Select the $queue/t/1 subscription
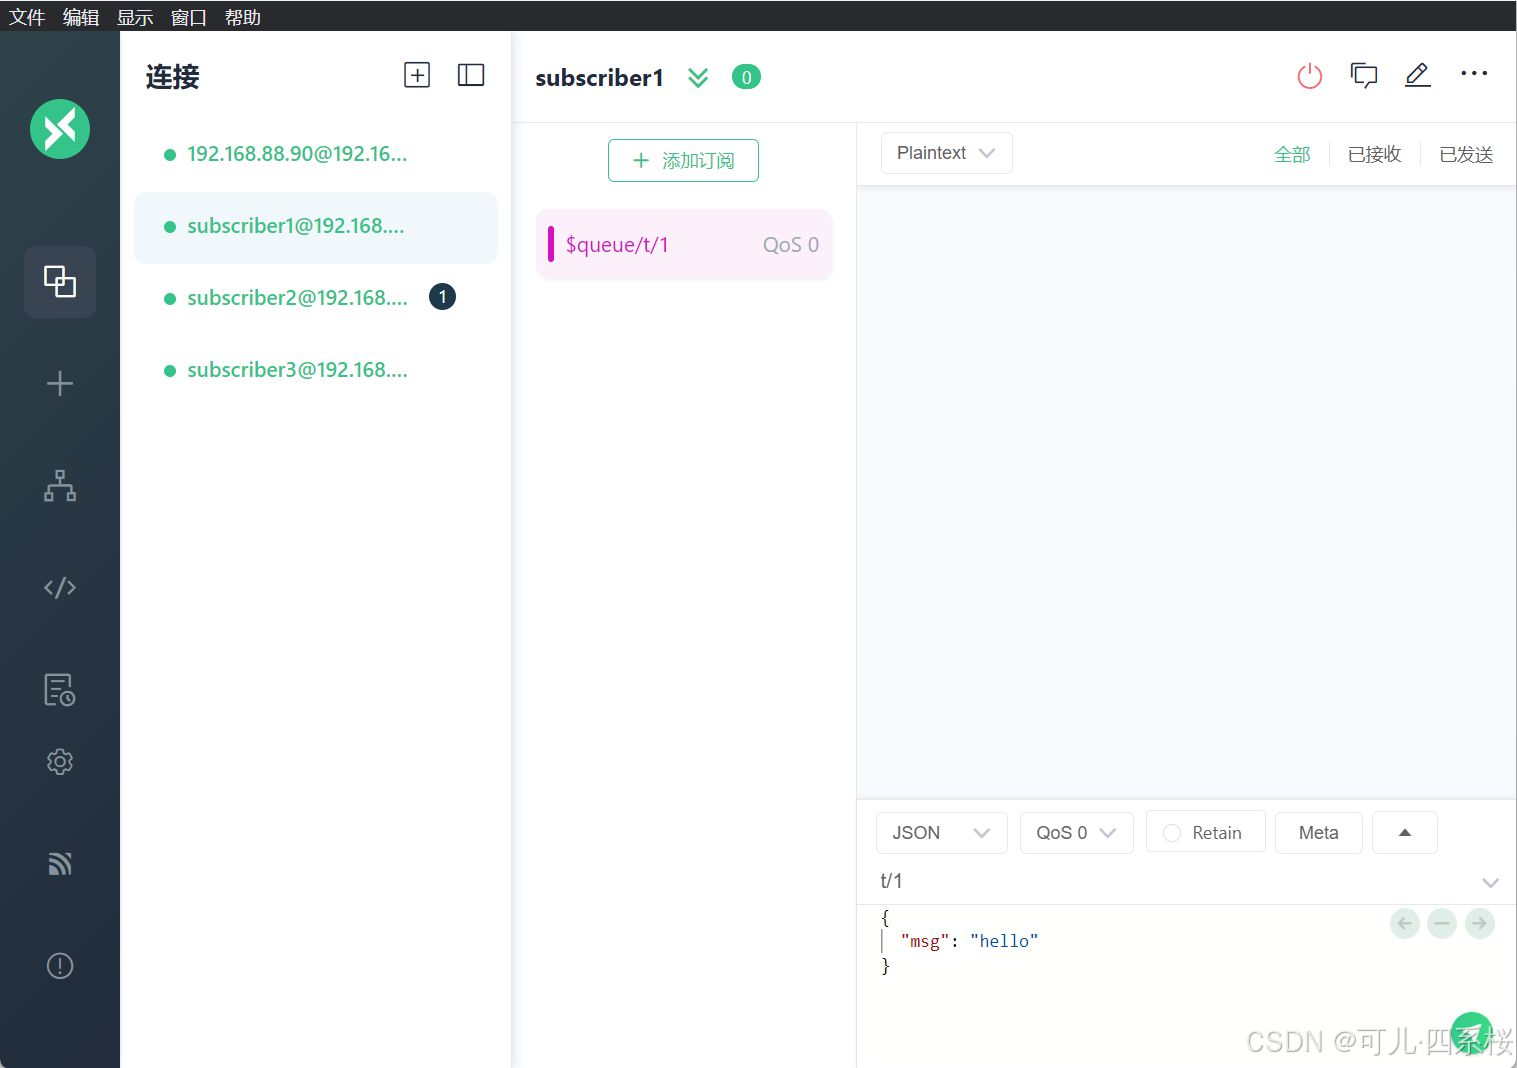1517x1068 pixels. (x=684, y=244)
